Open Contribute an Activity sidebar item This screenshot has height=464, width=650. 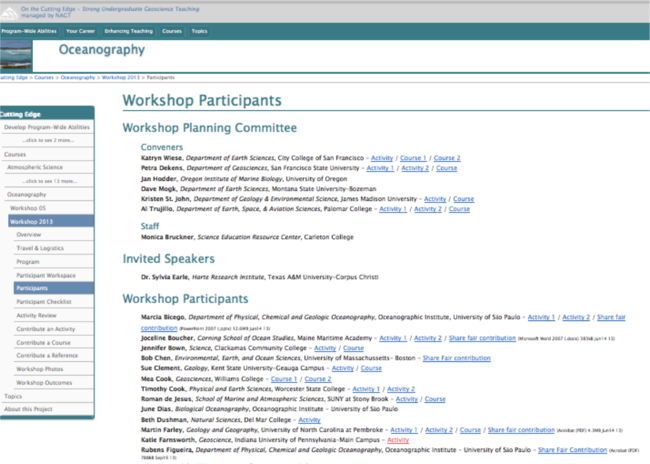point(46,328)
